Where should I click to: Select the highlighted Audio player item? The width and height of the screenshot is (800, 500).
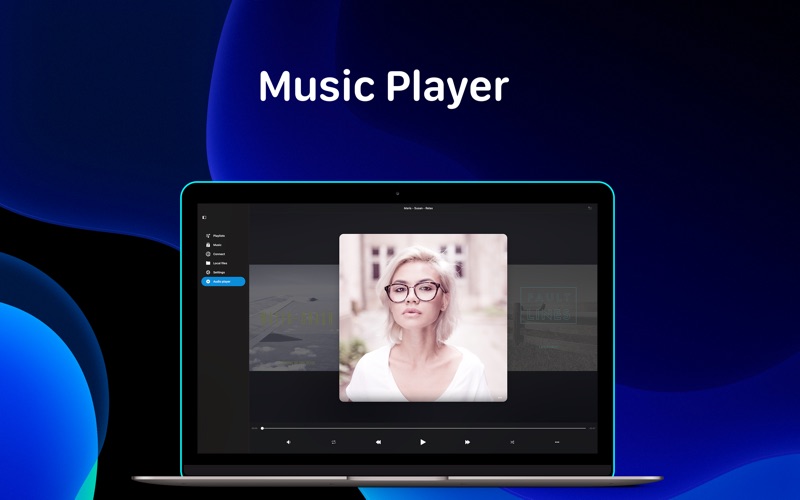pyautogui.click(x=223, y=282)
